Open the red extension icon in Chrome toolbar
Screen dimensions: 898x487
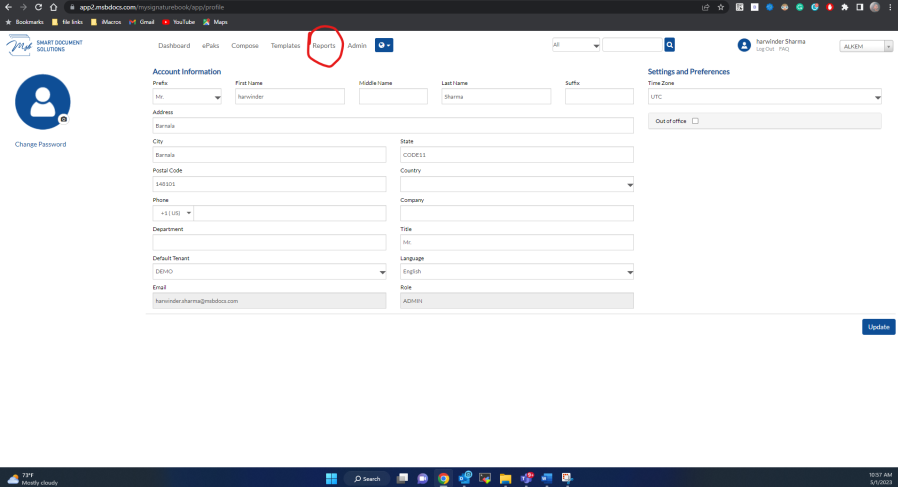point(829,7)
